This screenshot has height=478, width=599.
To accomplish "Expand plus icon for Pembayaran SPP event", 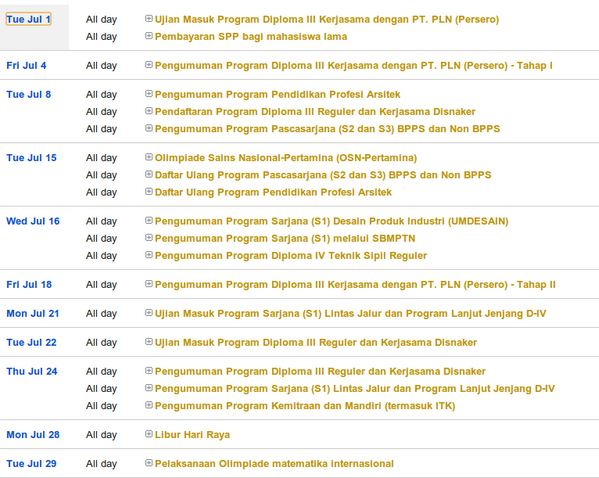I will (x=149, y=36).
